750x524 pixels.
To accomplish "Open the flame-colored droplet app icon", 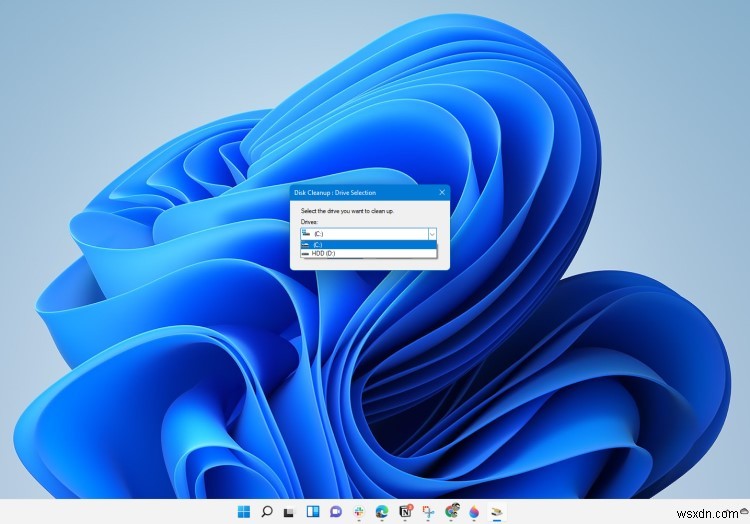I will click(x=474, y=512).
